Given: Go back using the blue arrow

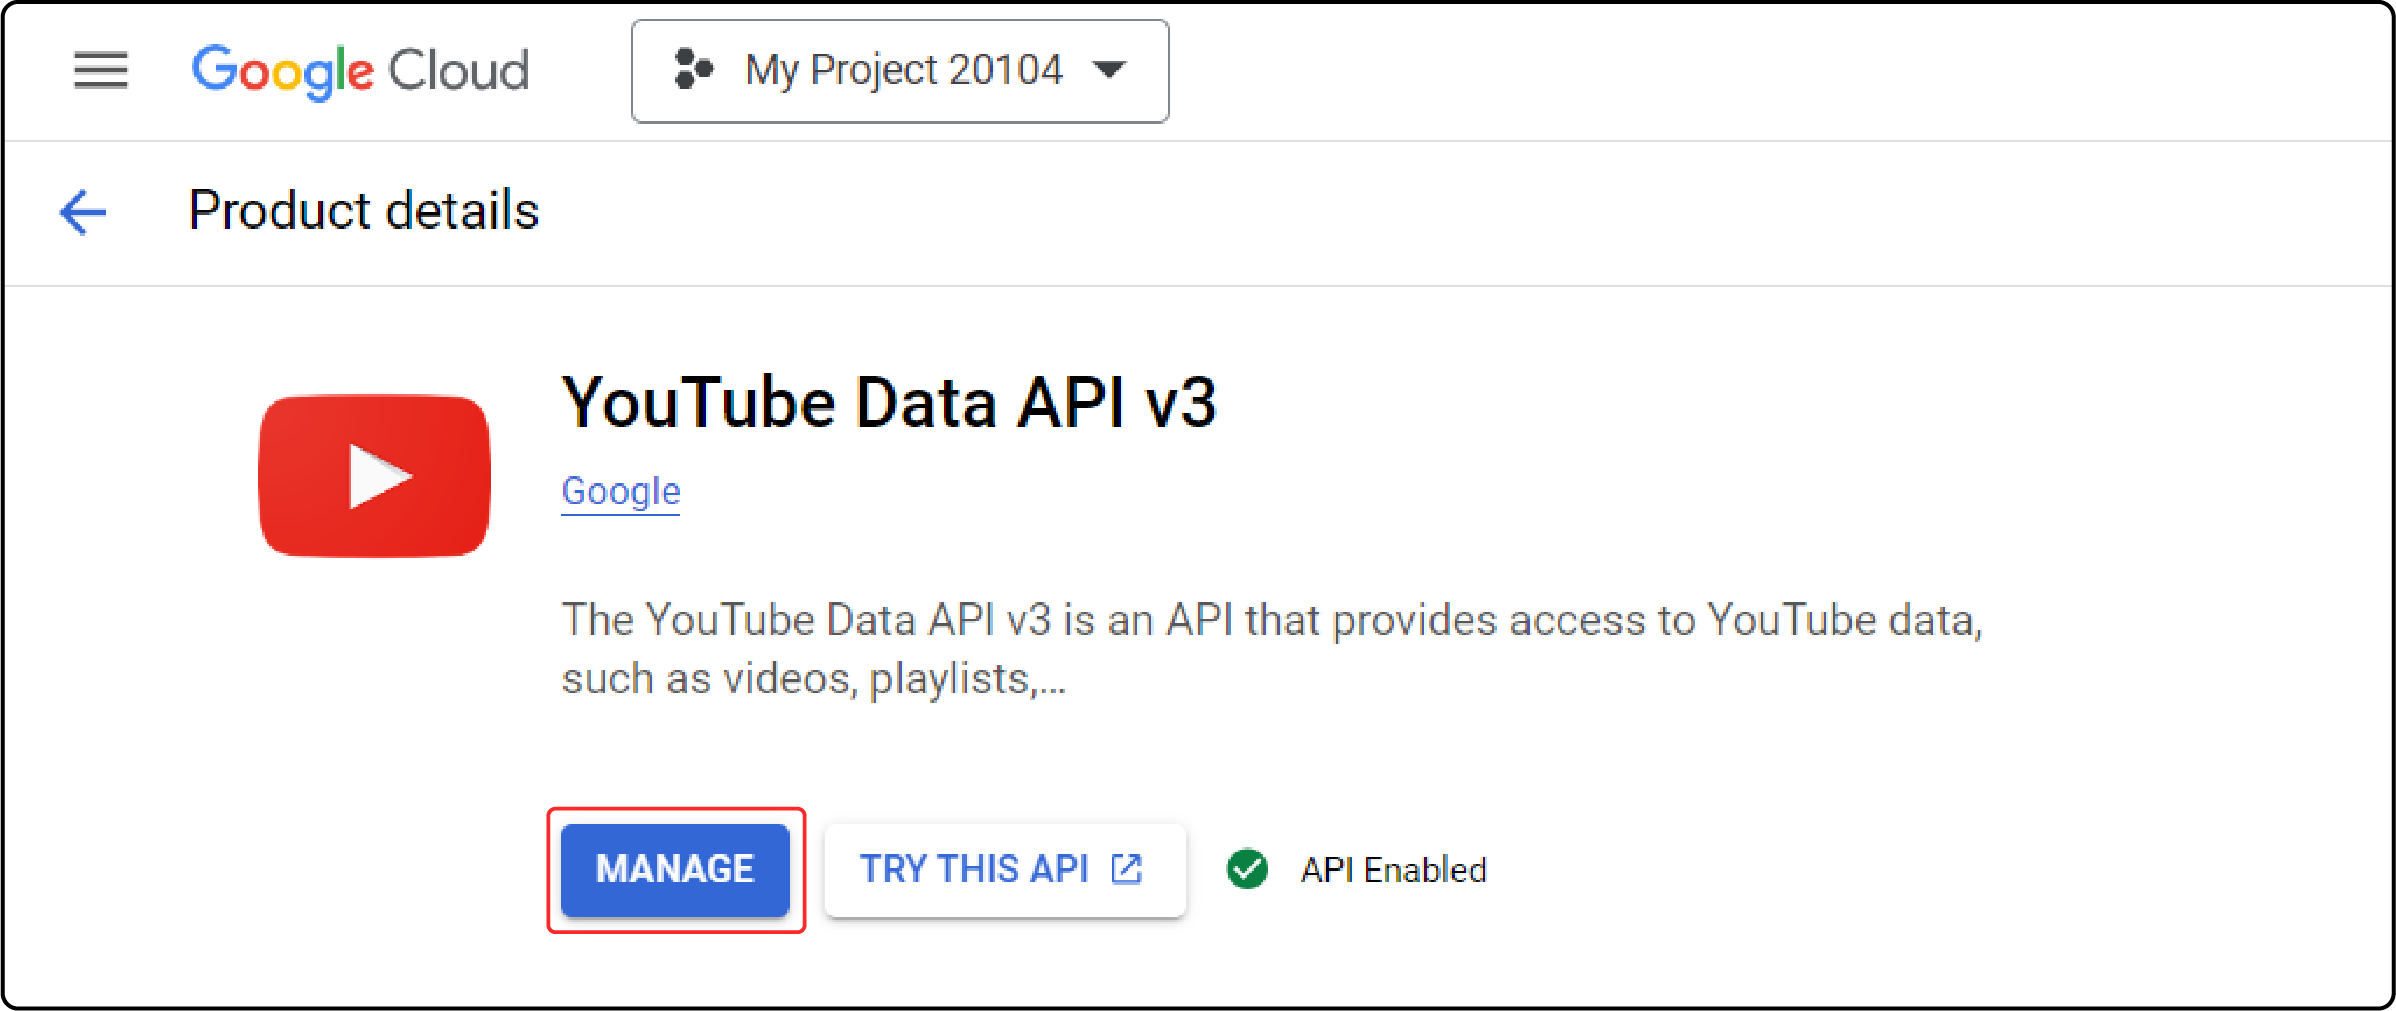Looking at the screenshot, I should [83, 212].
